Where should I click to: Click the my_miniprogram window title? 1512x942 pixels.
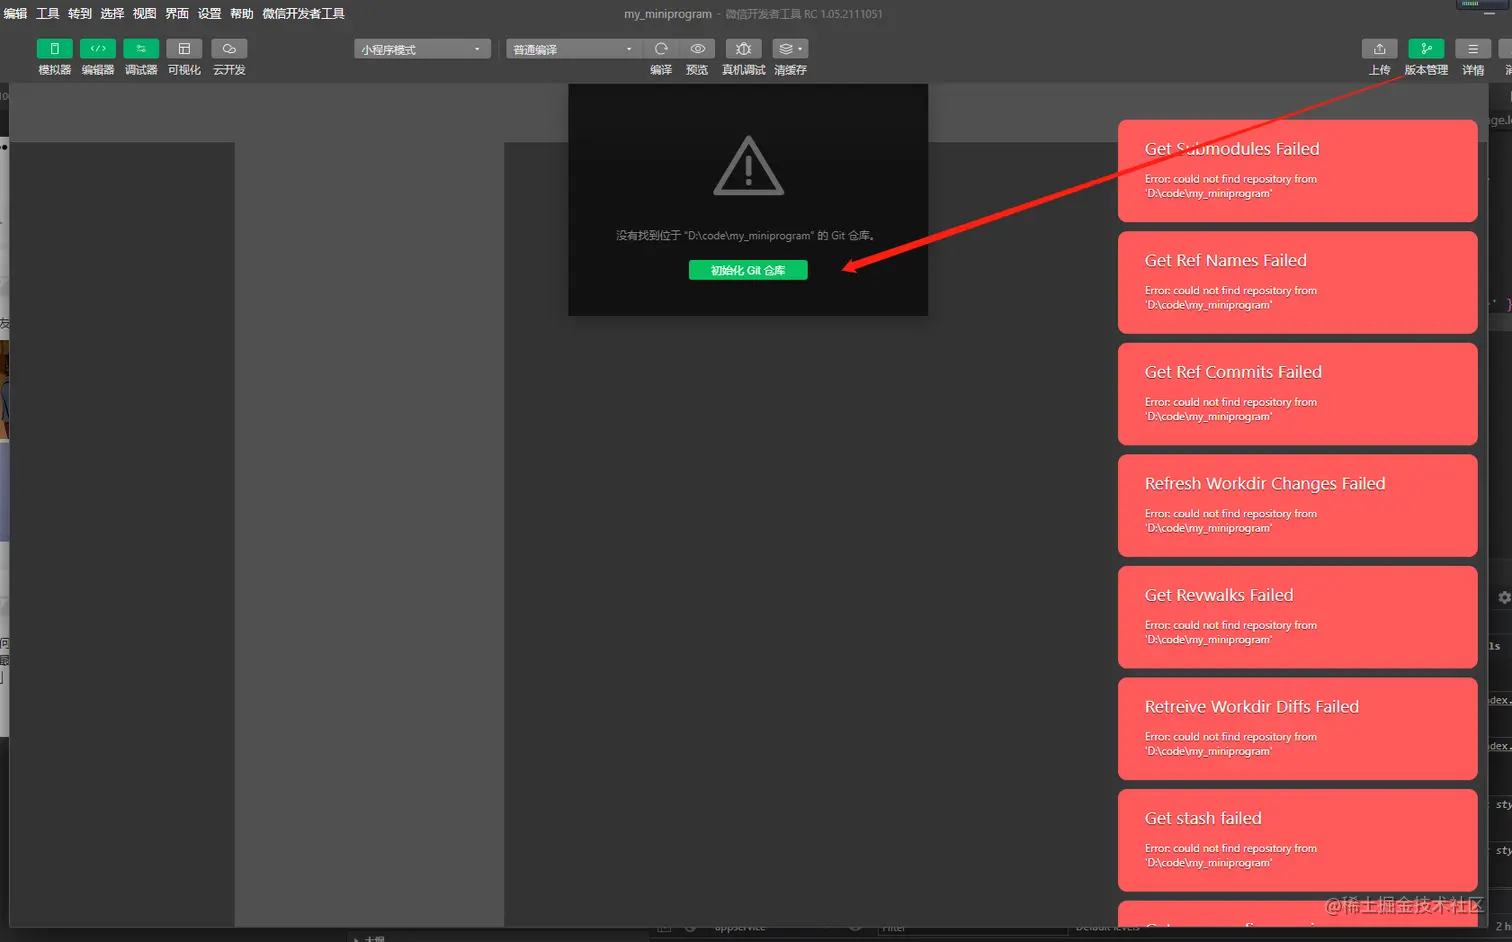pos(668,14)
